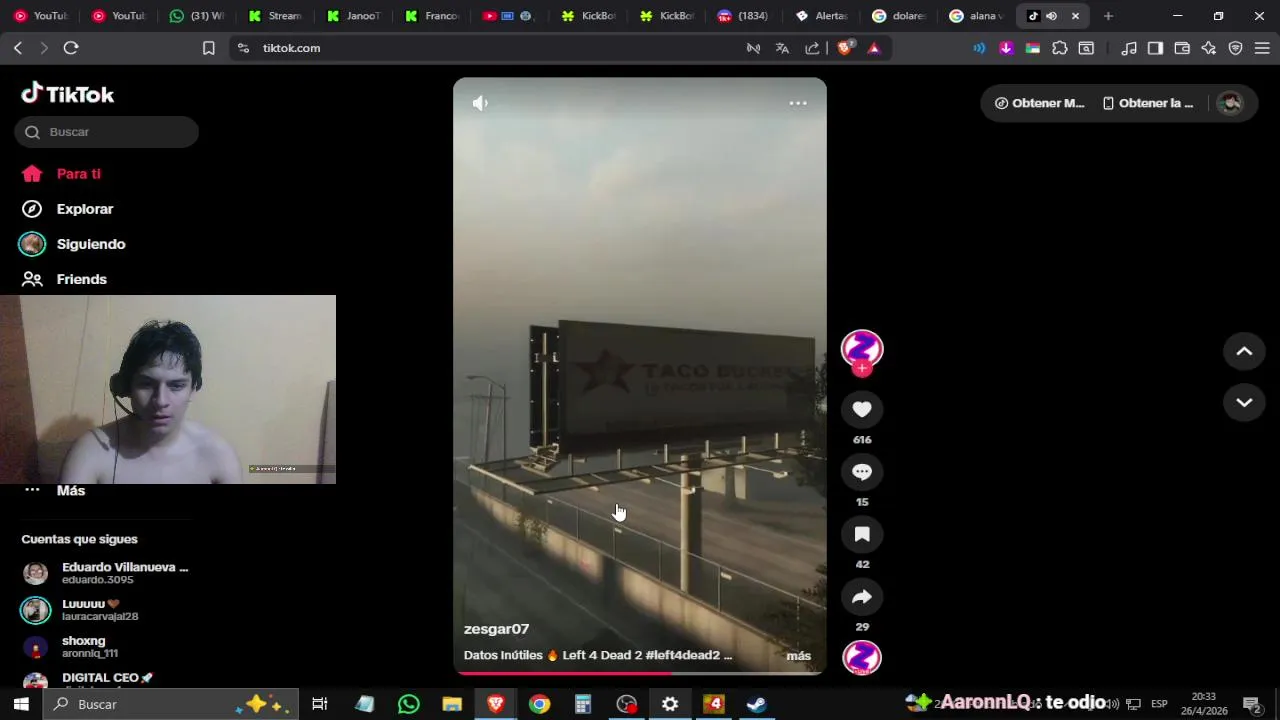Image resolution: width=1280 pixels, height=720 pixels.
Task: Click the tiktok.com address bar
Action: pyautogui.click(x=490, y=48)
